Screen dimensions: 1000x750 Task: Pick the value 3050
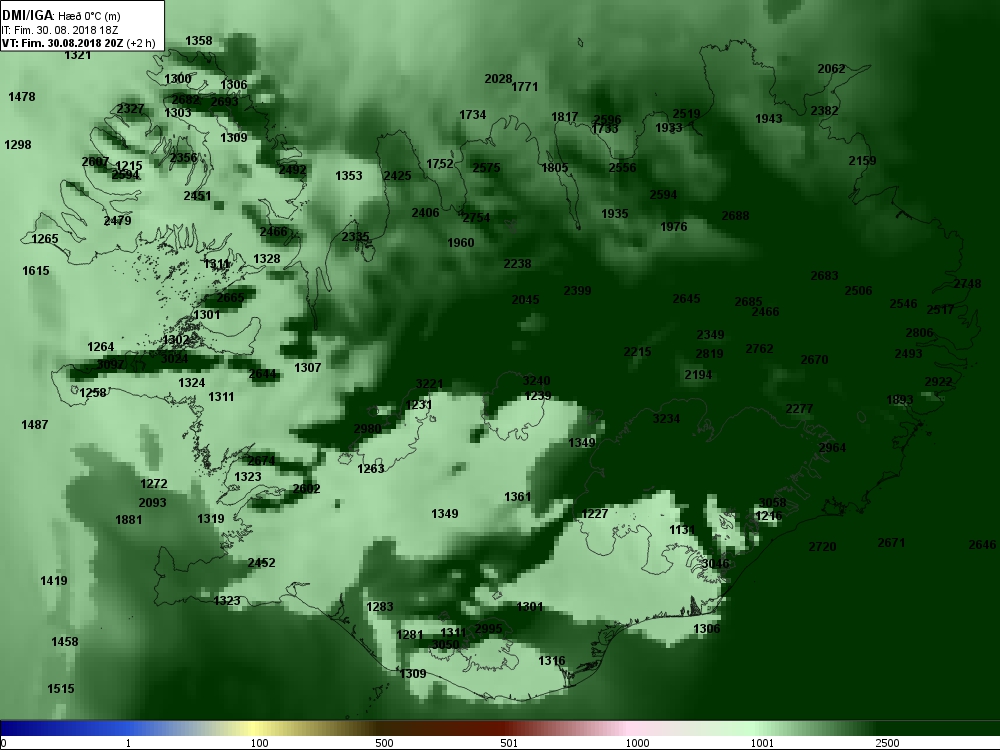click(445, 645)
